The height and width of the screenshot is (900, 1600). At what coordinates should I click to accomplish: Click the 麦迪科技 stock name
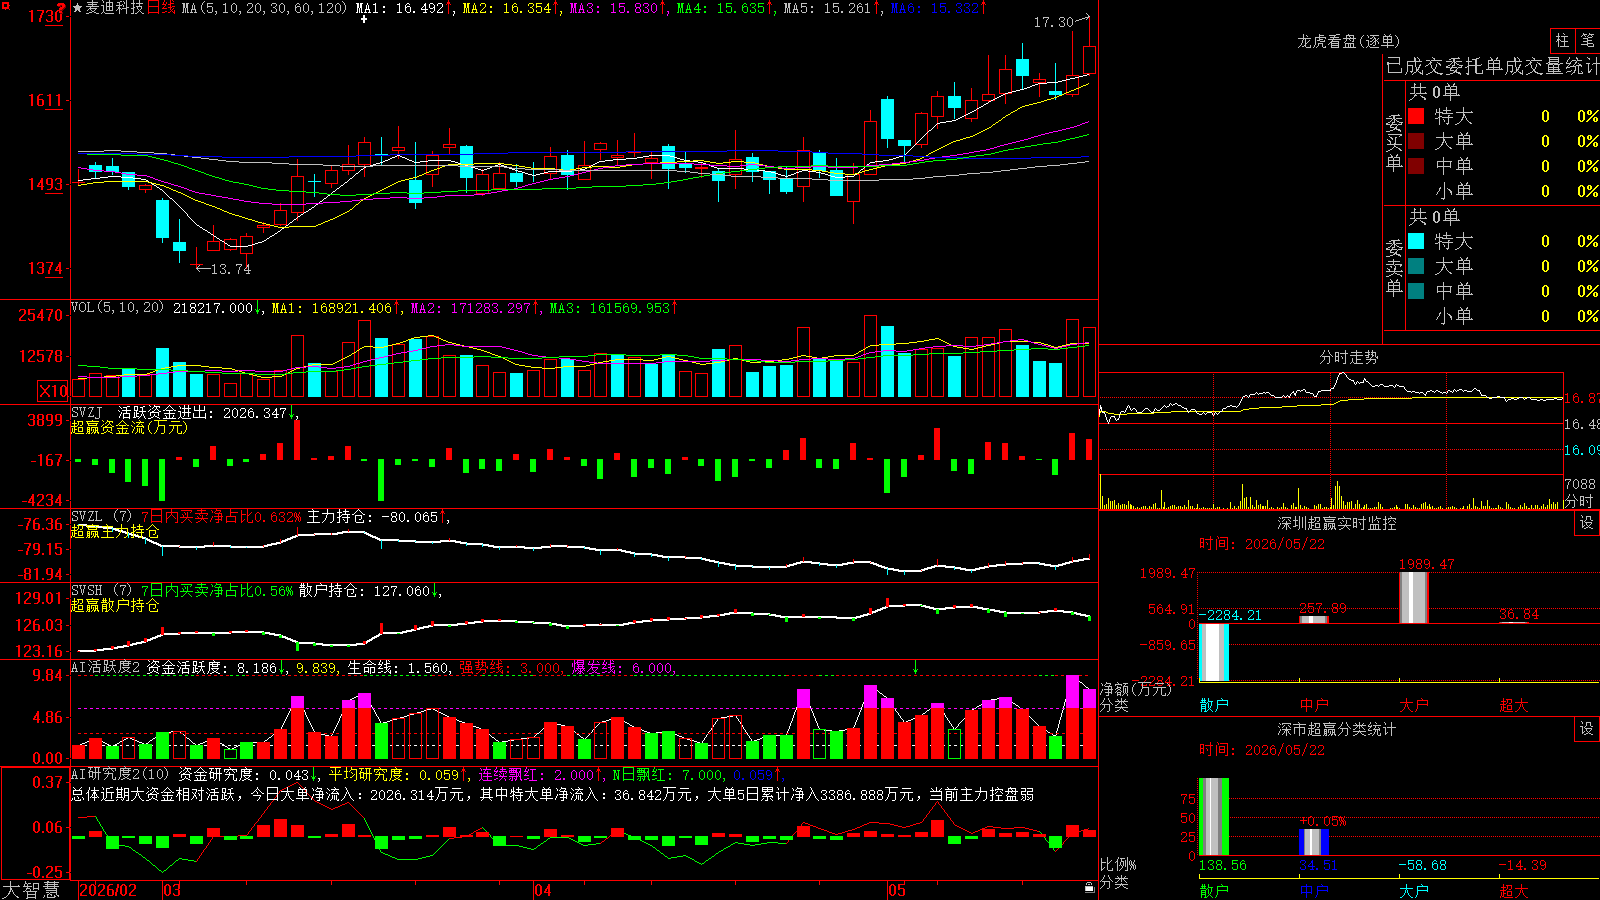(115, 8)
